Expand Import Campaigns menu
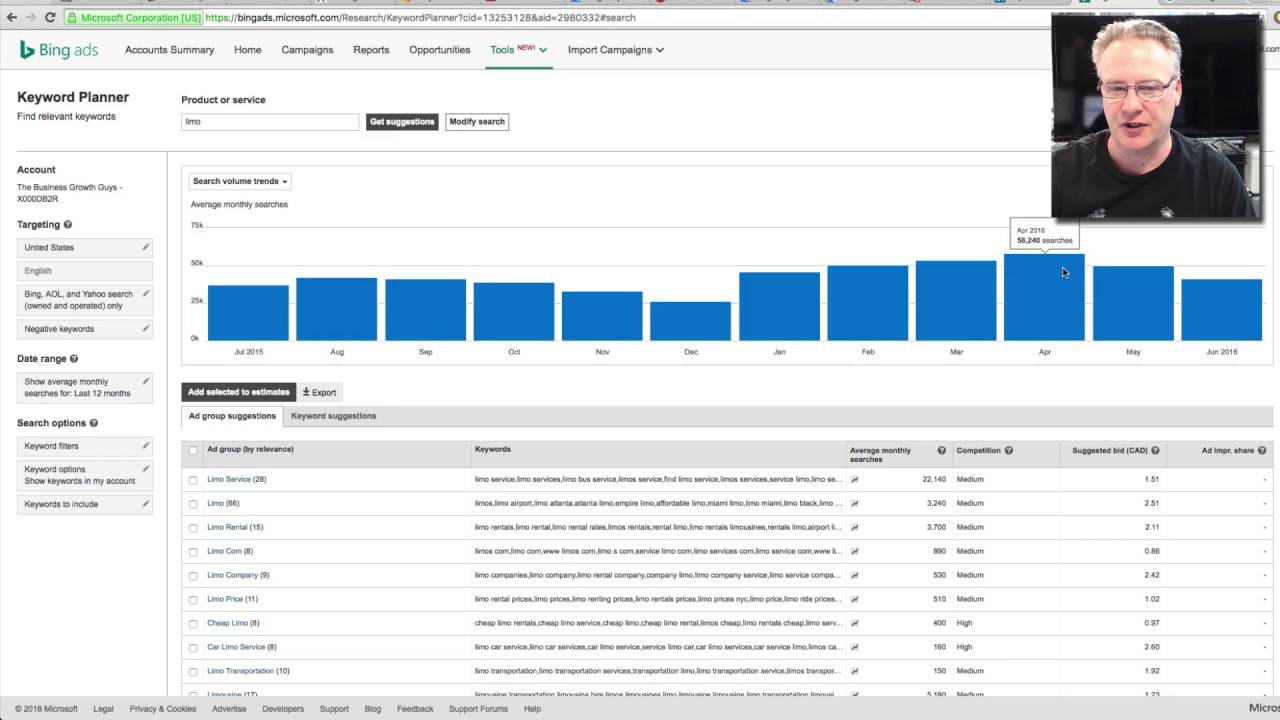The width and height of the screenshot is (1280, 720). [x=615, y=49]
